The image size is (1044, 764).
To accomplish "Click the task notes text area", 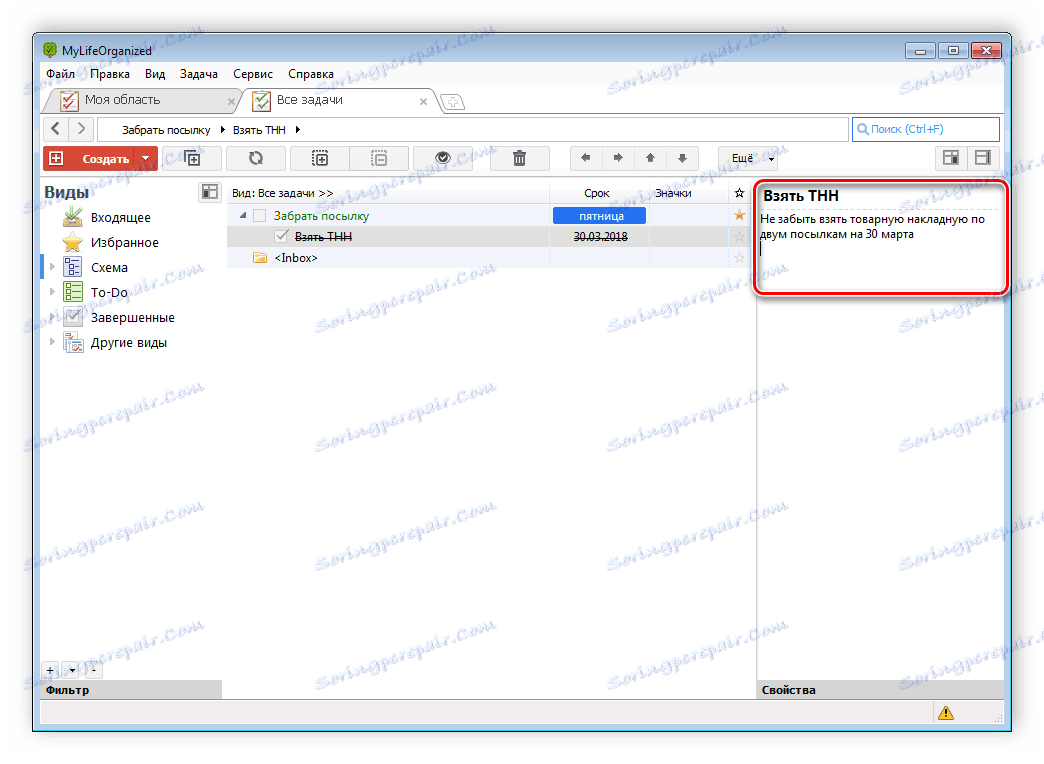I will click(x=880, y=252).
